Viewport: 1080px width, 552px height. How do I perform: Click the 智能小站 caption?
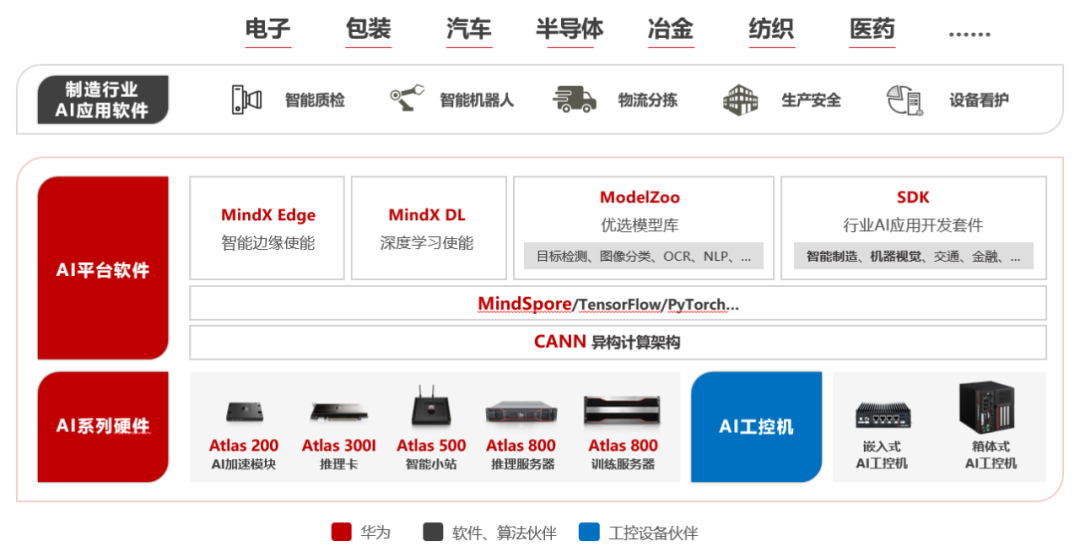point(431,464)
